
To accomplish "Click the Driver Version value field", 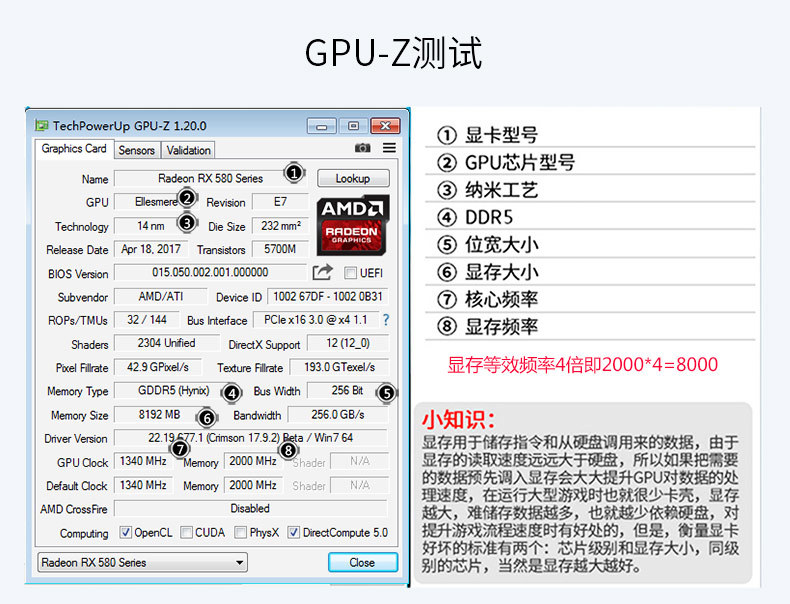I will coord(251,438).
